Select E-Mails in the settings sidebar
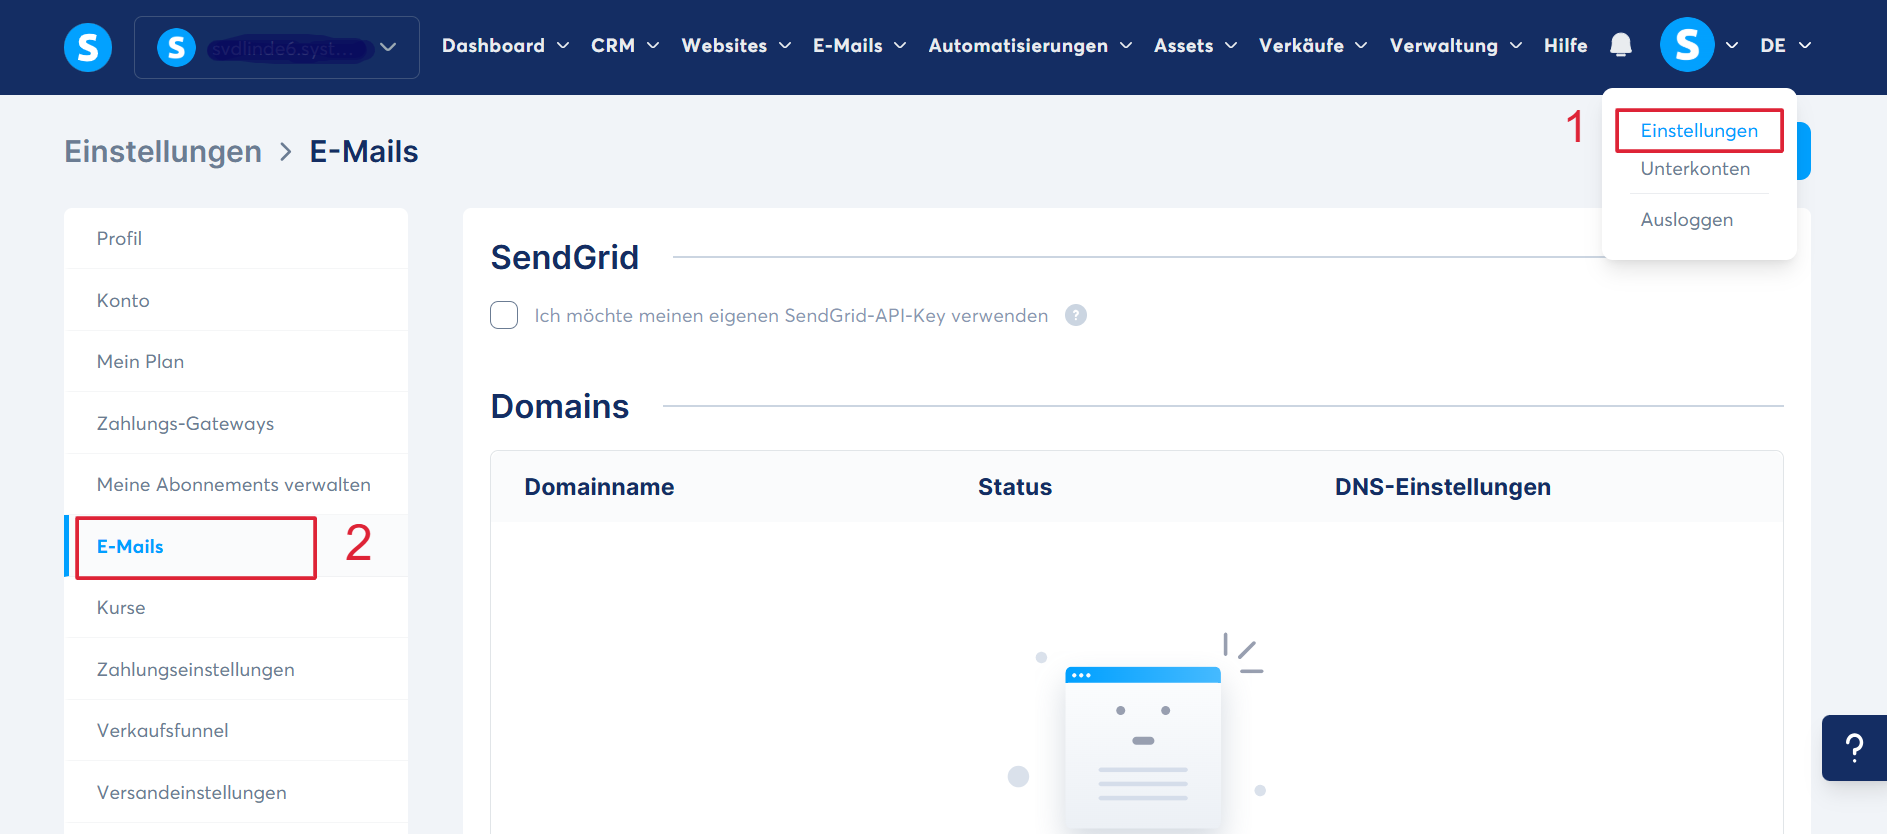The width and height of the screenshot is (1887, 834). (x=236, y=546)
